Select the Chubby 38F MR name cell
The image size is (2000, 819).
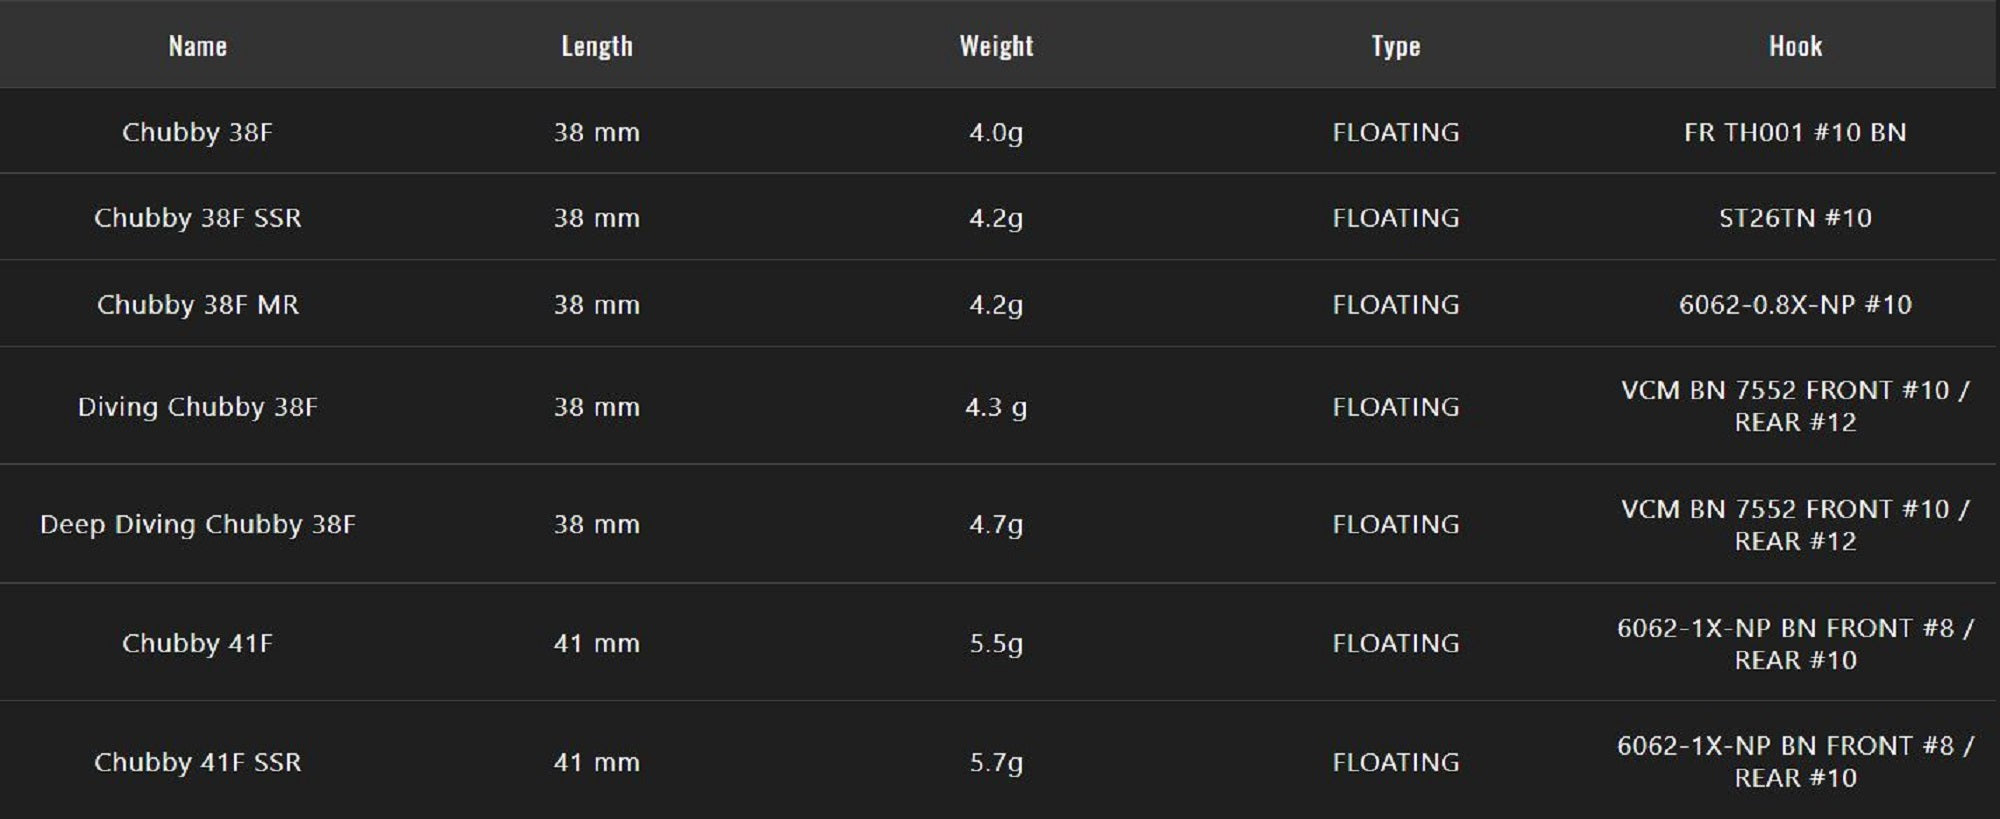(197, 304)
